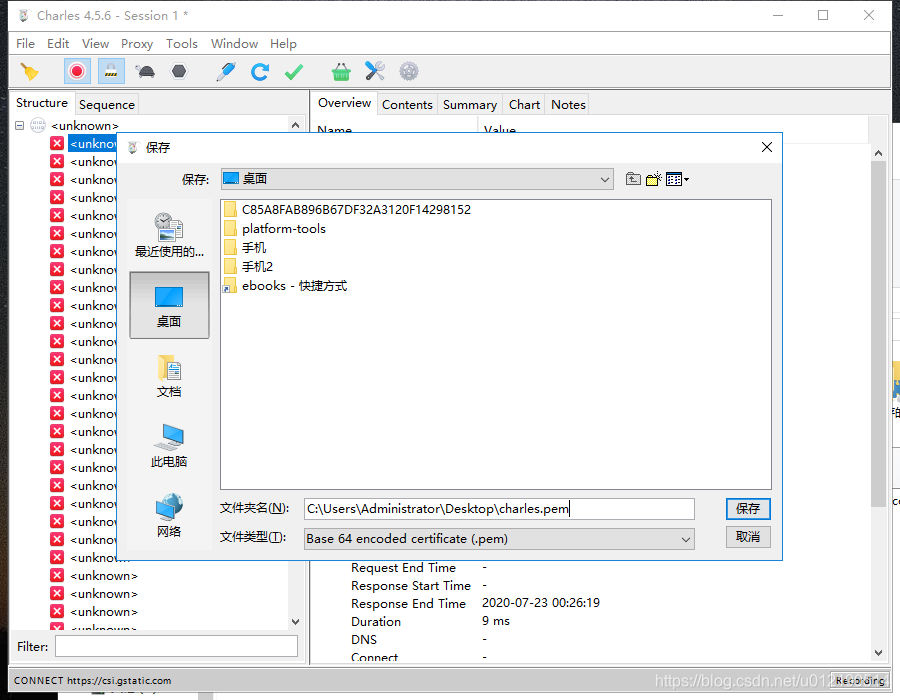Select the 桌面 shortcut in the sidebar
Screen dimensions: 900x700
[x=169, y=306]
